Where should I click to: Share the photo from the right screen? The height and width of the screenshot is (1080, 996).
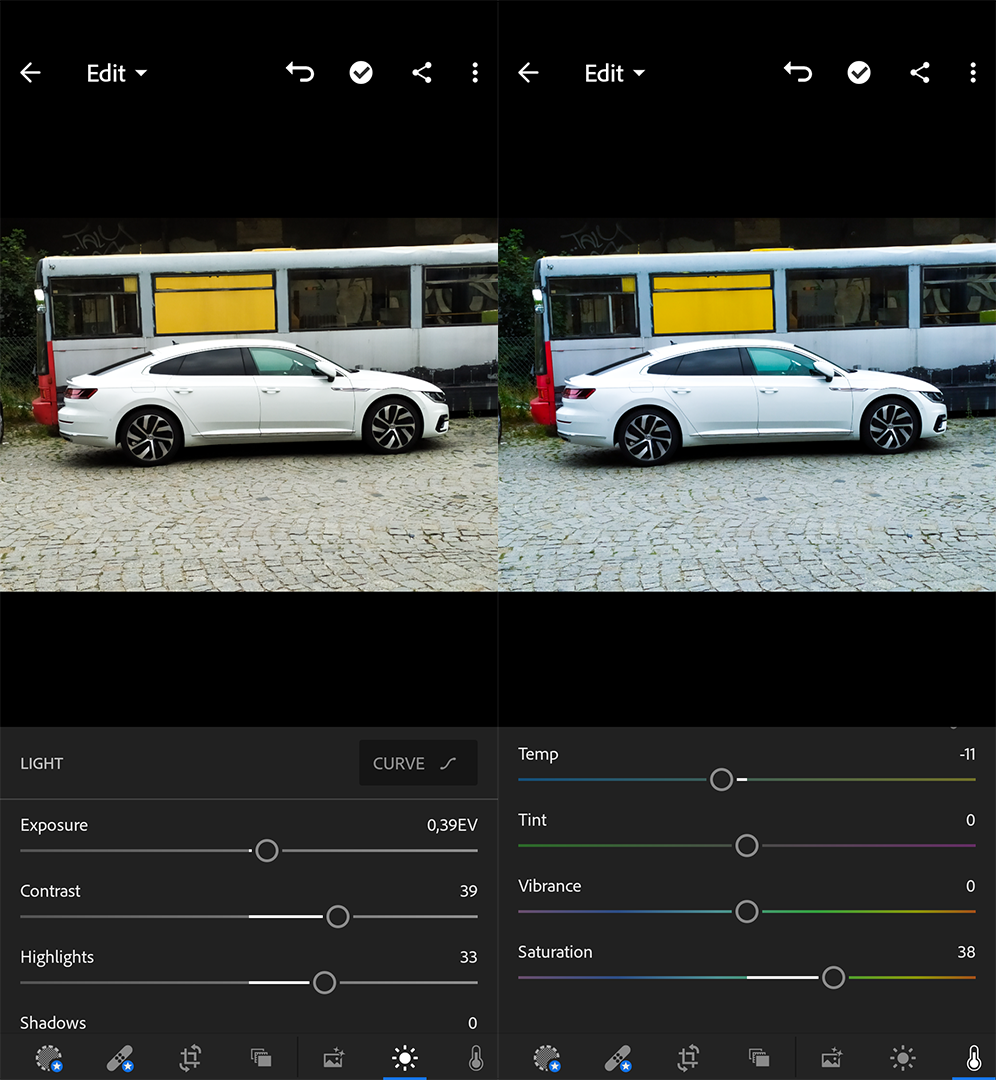(920, 72)
